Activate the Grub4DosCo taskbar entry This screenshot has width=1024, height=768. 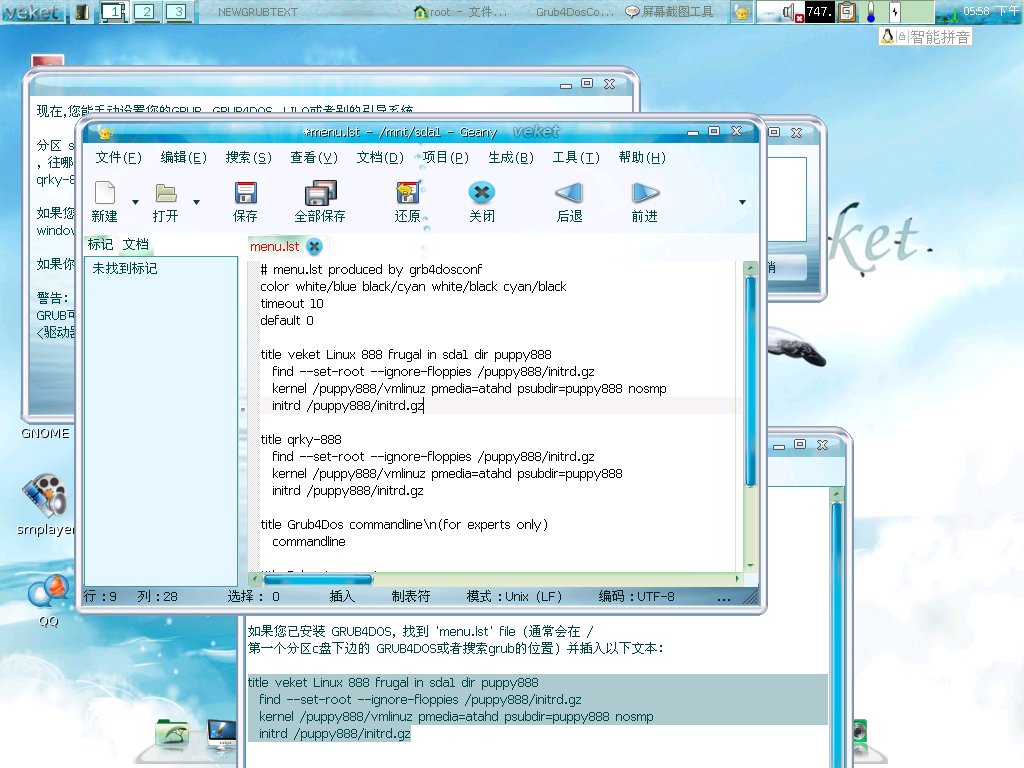pos(575,12)
